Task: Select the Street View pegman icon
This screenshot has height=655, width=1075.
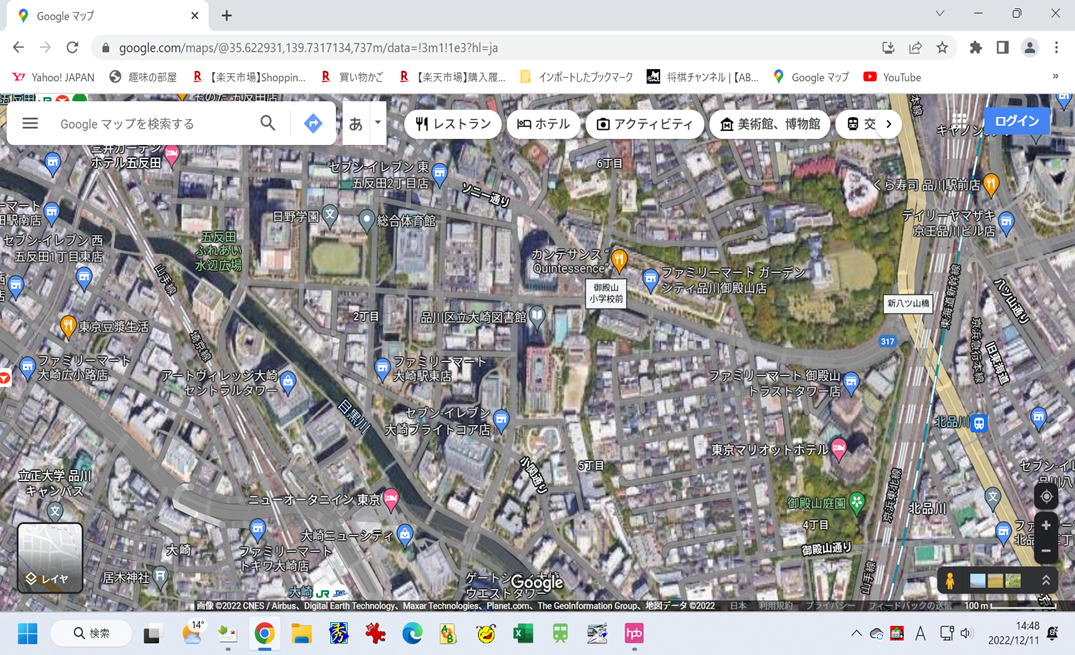Action: 950,580
